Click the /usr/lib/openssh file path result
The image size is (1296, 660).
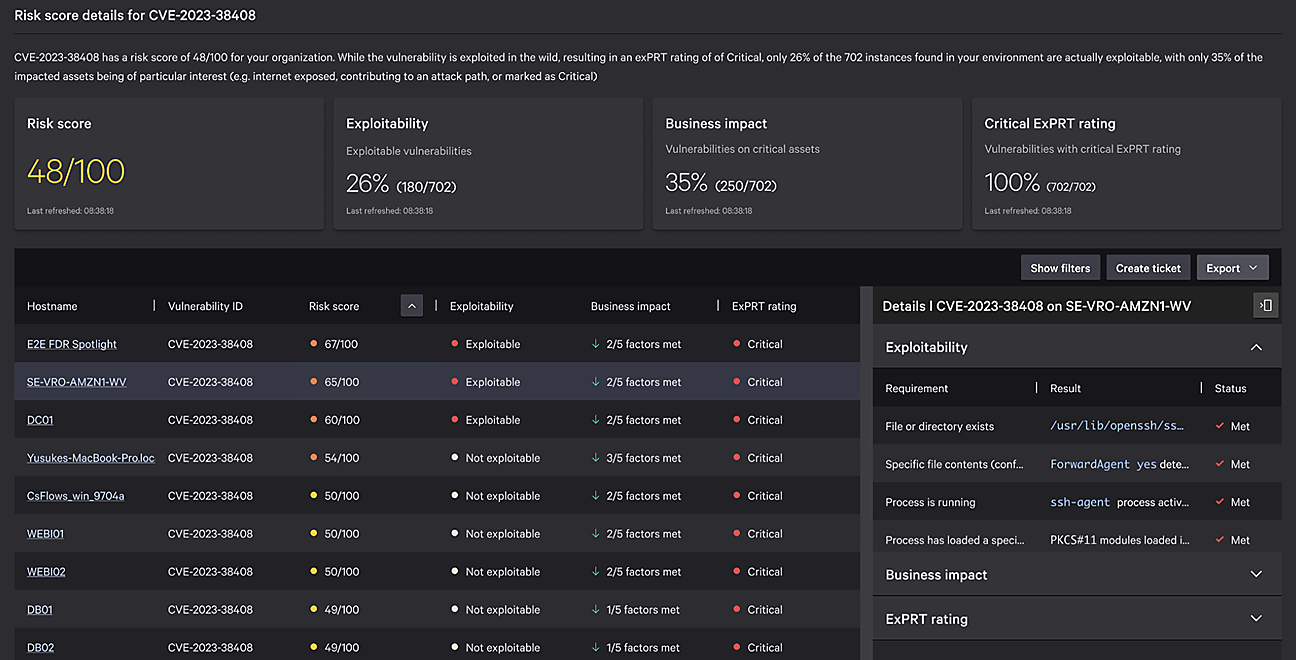1116,426
